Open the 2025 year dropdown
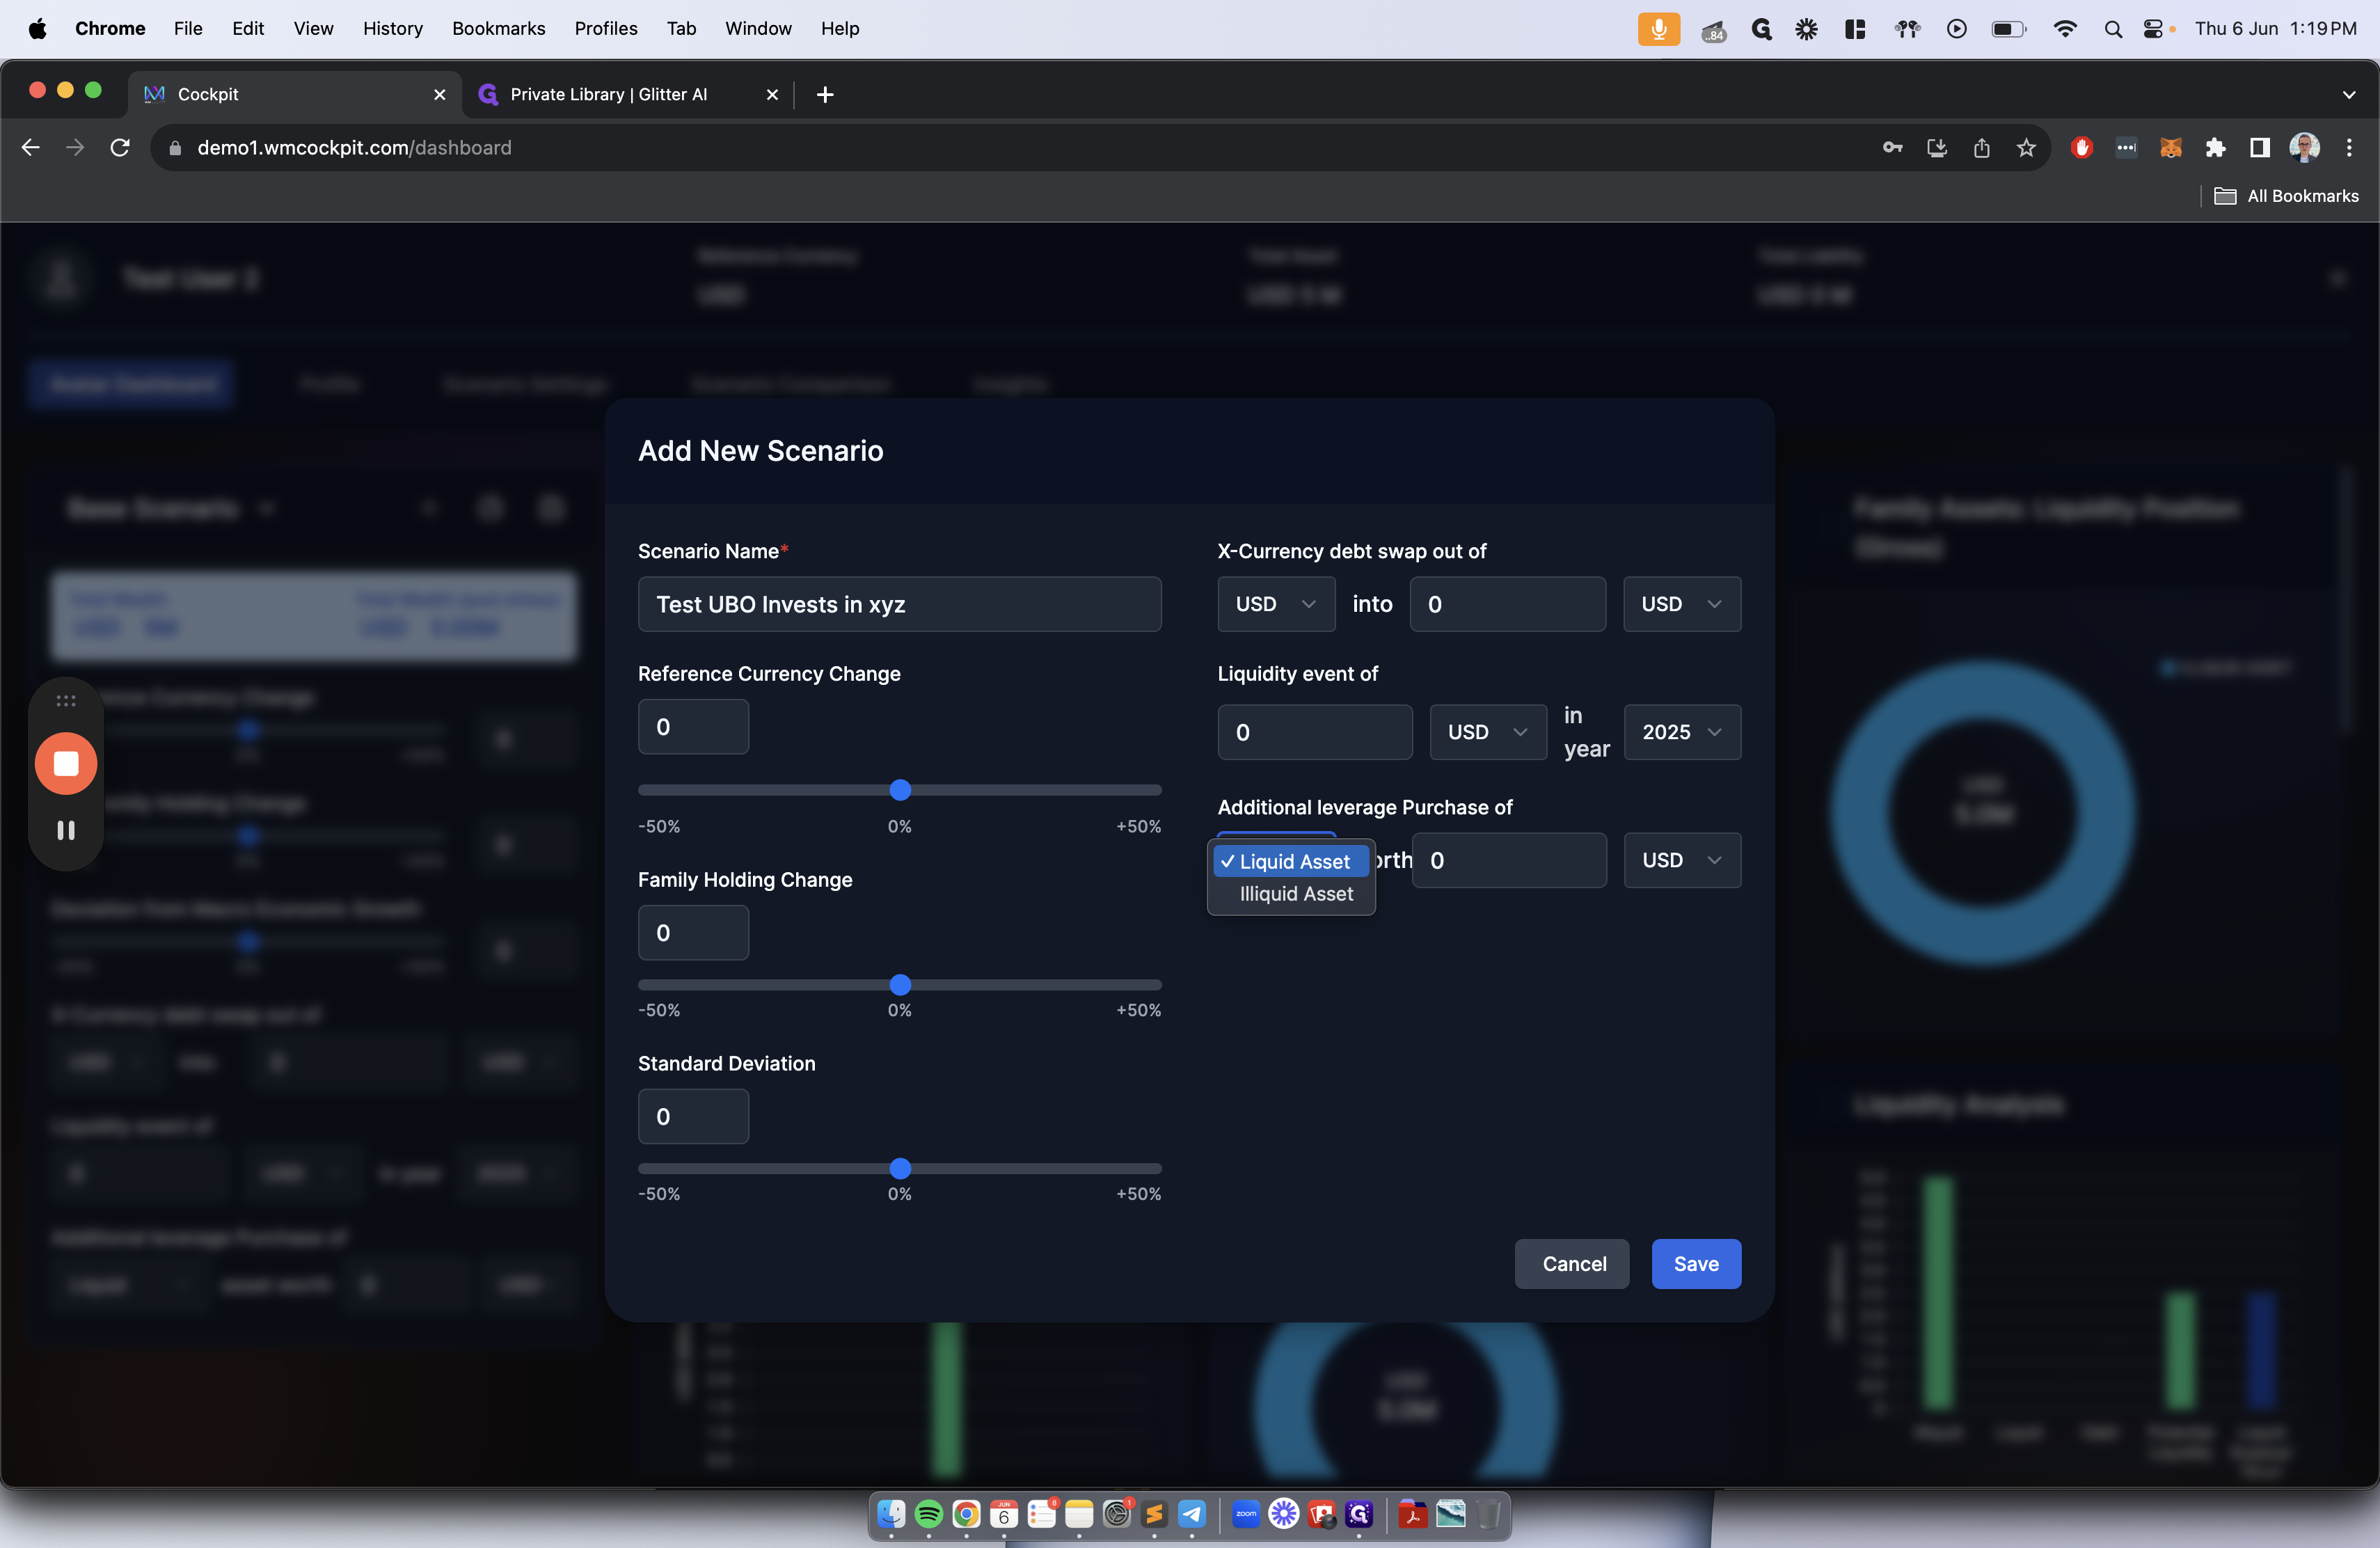 pyautogui.click(x=1682, y=732)
